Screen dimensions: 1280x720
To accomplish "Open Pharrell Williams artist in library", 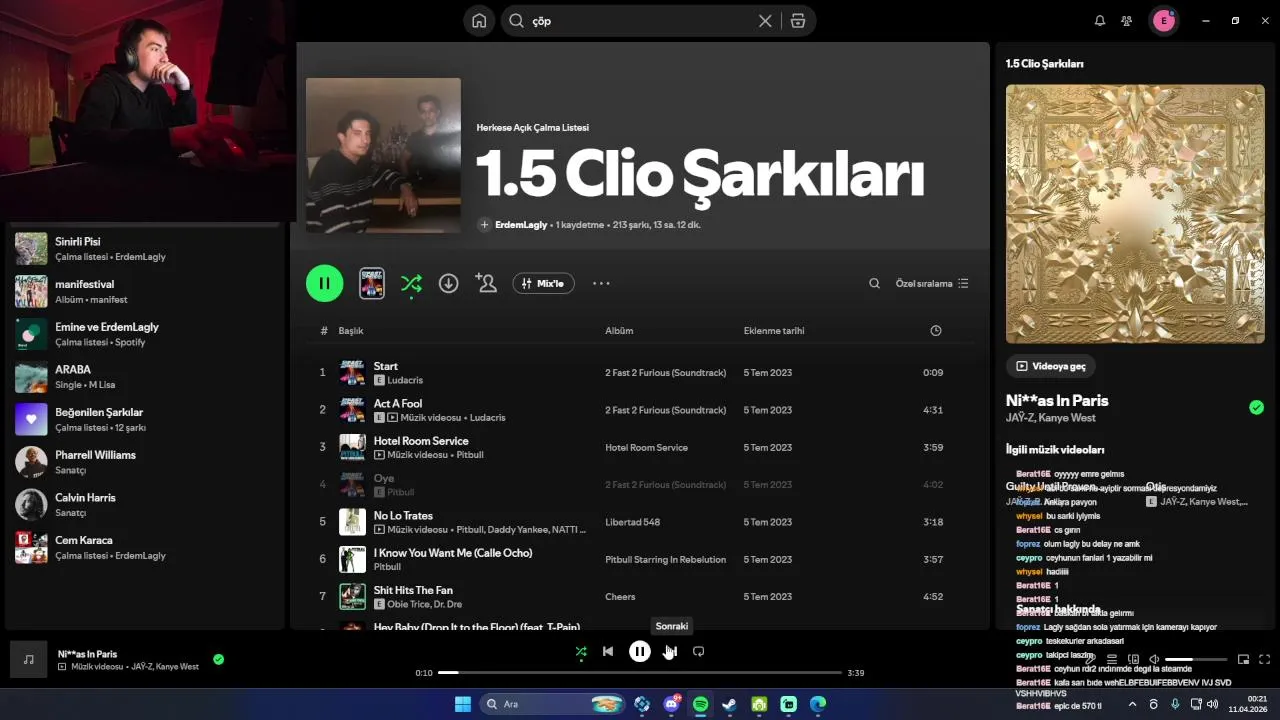I will tap(145, 462).
